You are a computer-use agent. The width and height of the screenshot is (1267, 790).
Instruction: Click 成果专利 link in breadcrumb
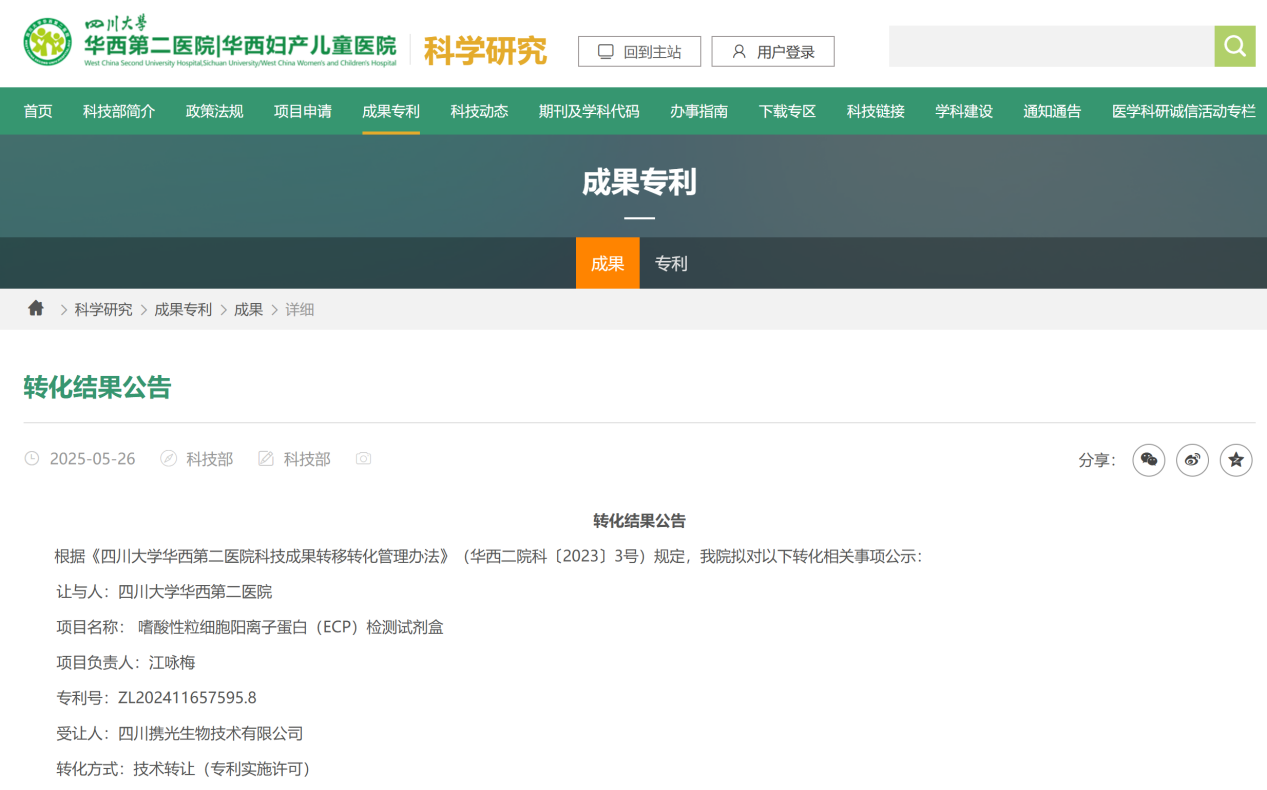tap(183, 310)
